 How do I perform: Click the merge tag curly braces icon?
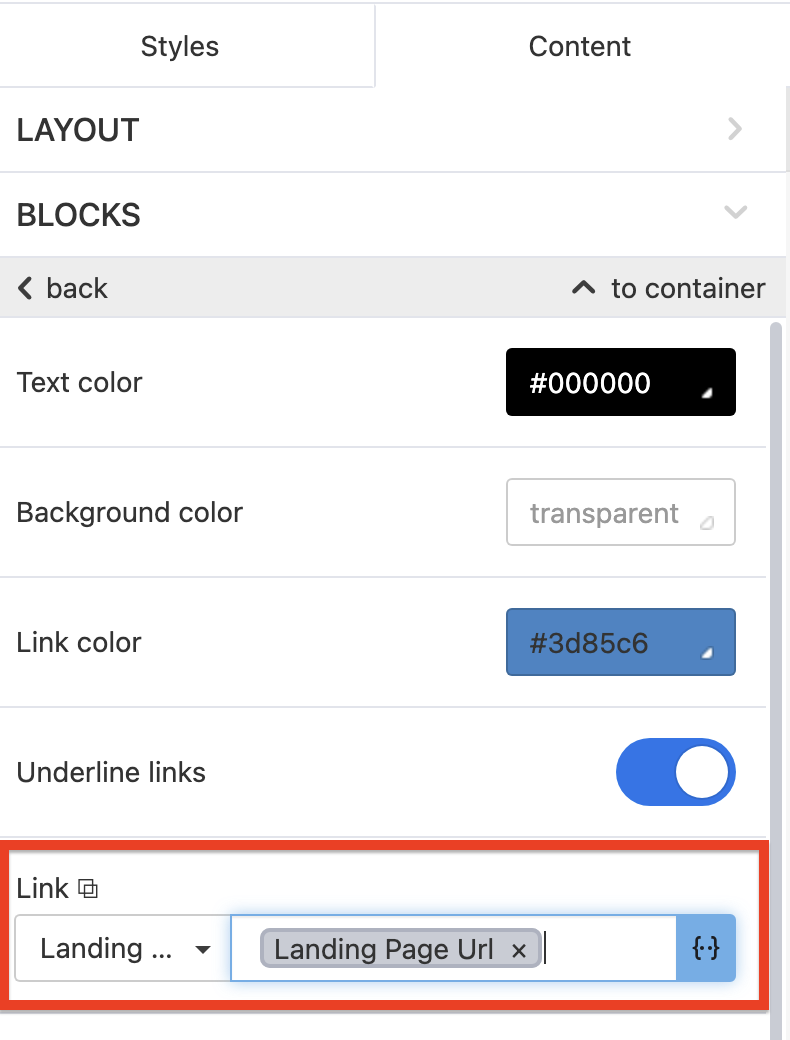(707, 949)
